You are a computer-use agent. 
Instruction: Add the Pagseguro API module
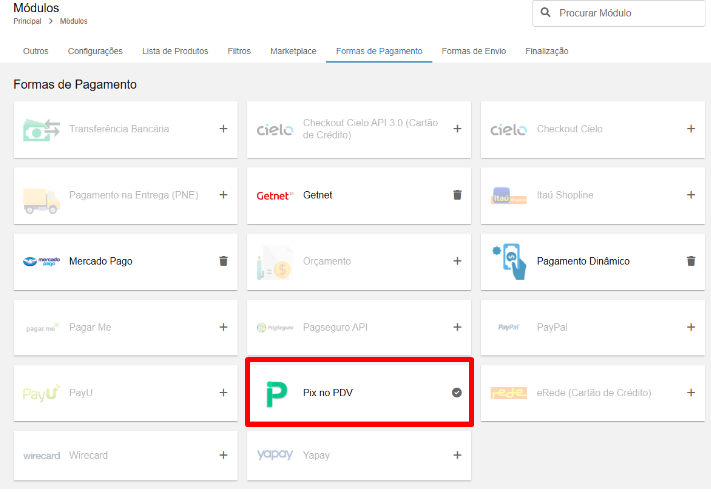coord(458,327)
